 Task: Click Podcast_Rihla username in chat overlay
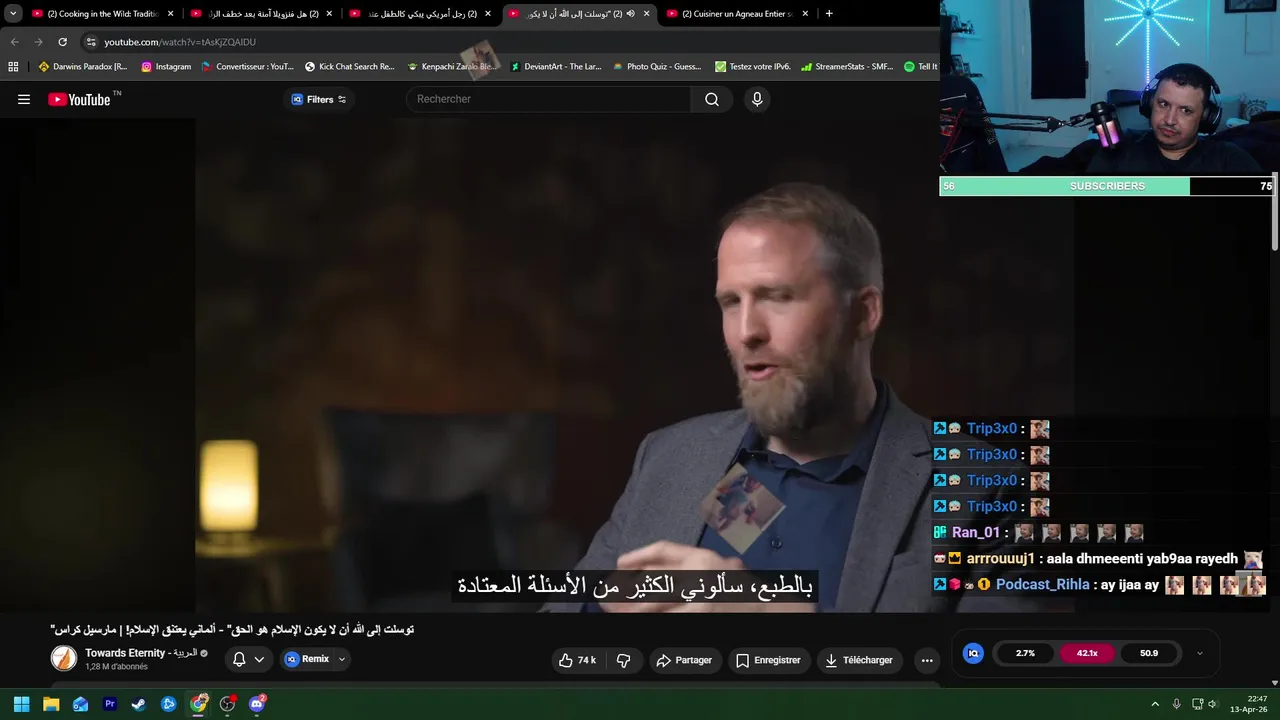point(1042,585)
